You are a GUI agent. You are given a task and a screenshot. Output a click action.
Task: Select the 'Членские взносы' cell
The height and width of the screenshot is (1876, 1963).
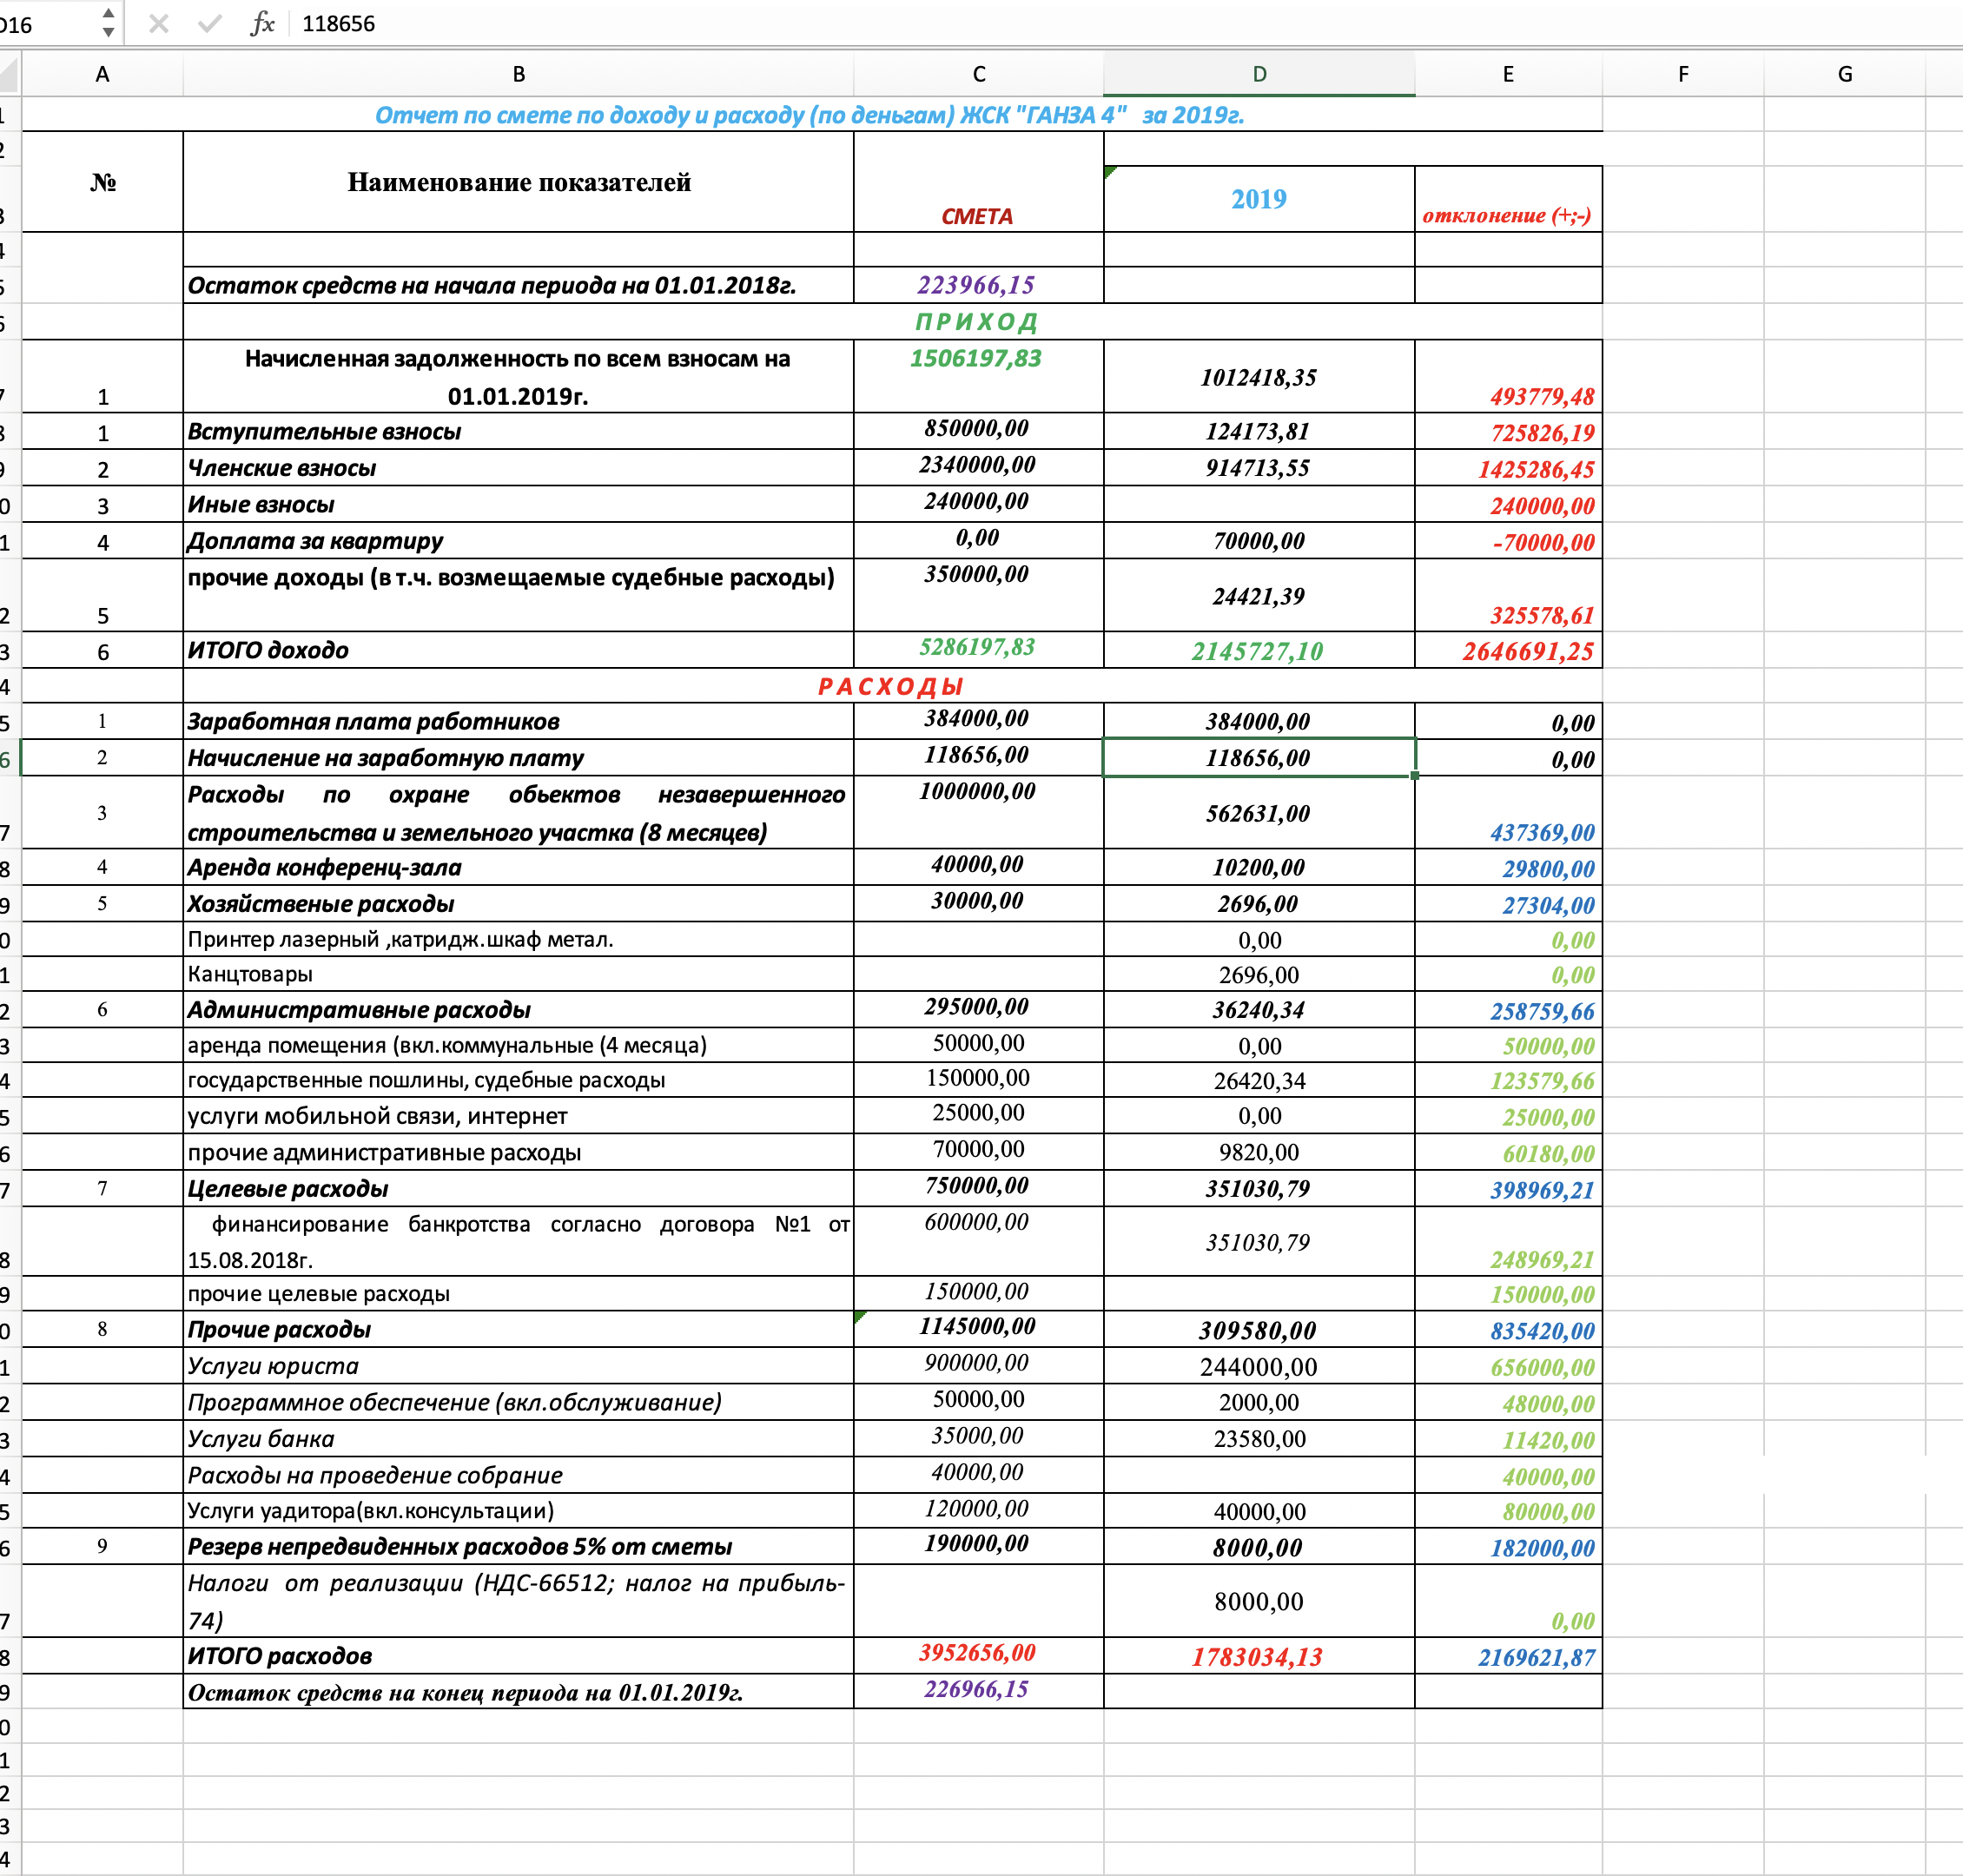518,468
